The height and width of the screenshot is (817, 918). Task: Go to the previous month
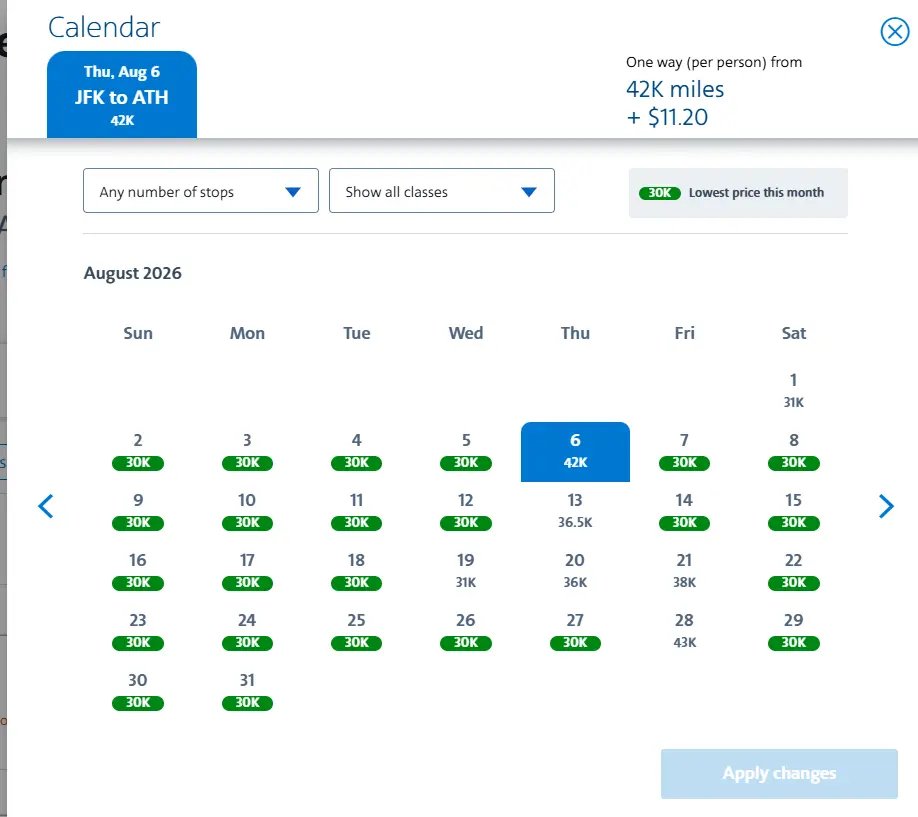pos(46,506)
